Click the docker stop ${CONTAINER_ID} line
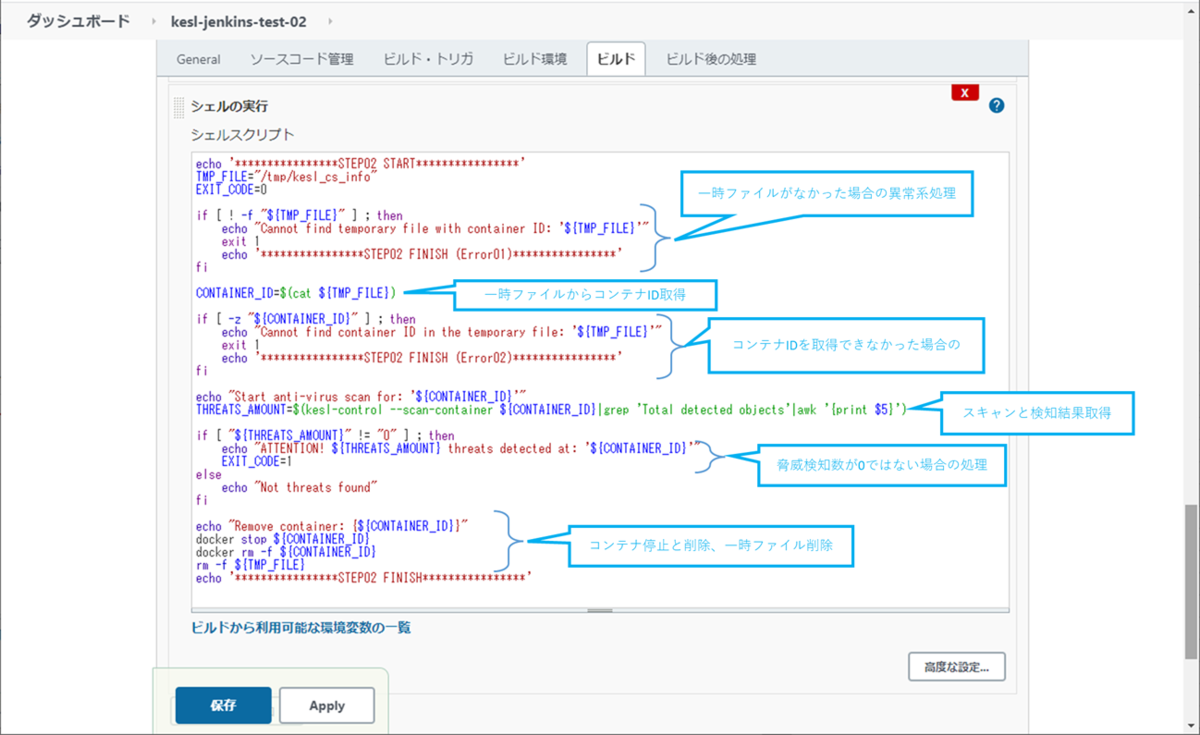1200x735 pixels. click(x=285, y=539)
